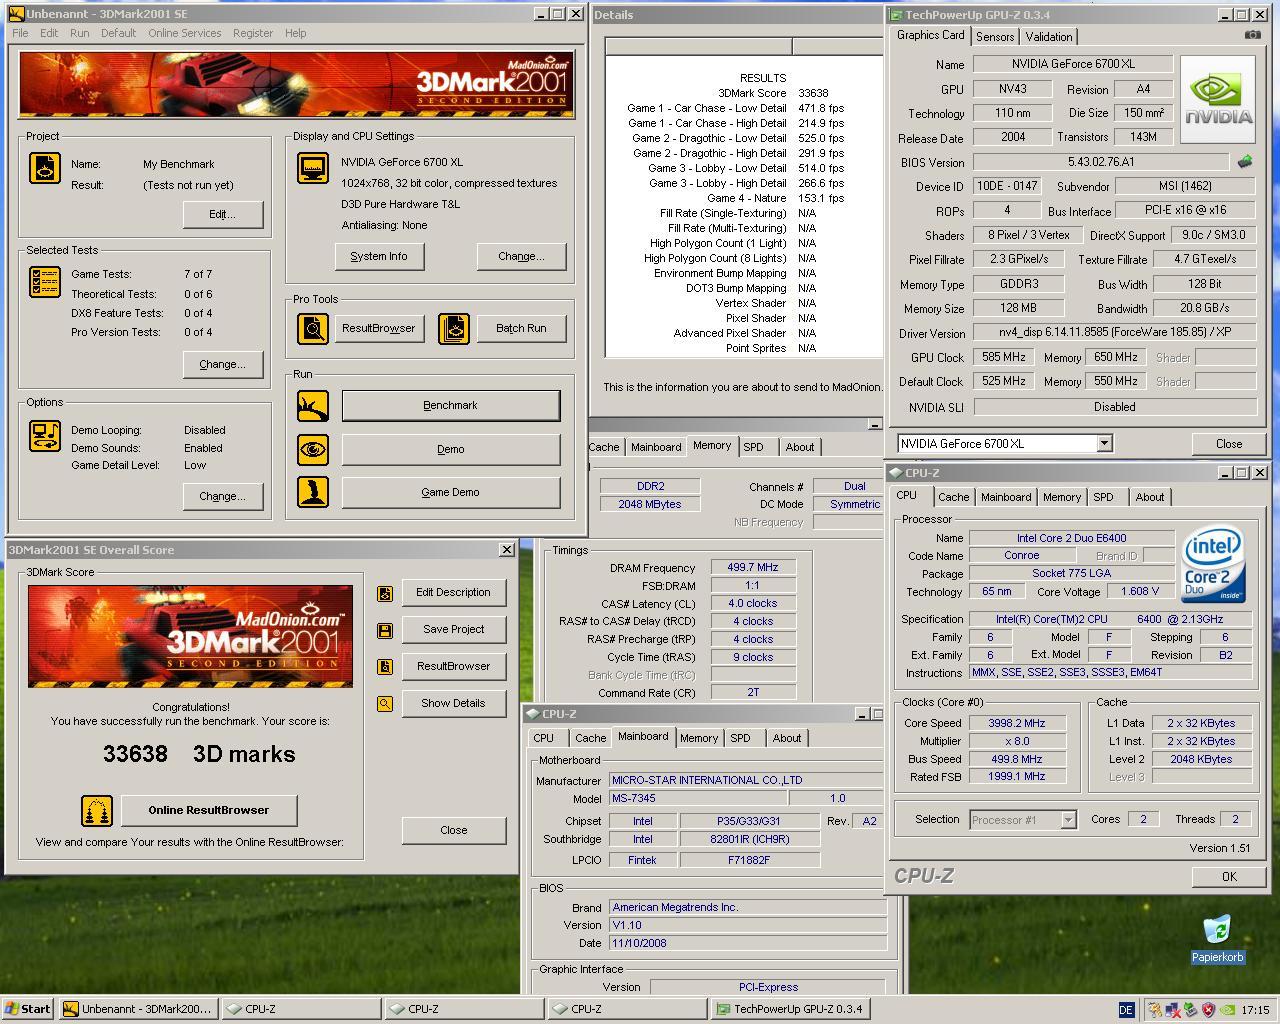The image size is (1280, 1024).
Task: Click the Core Speed 3998.2 MHz field
Action: (1017, 723)
